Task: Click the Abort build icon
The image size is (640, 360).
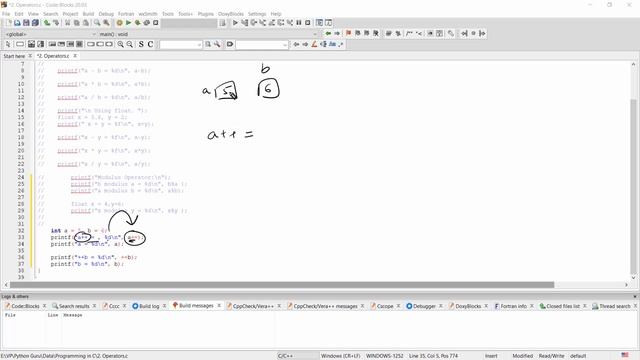Action: pos(156,23)
